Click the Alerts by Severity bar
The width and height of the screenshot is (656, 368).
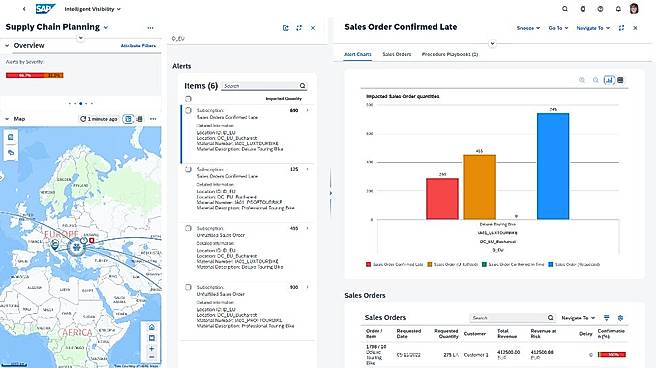point(35,75)
